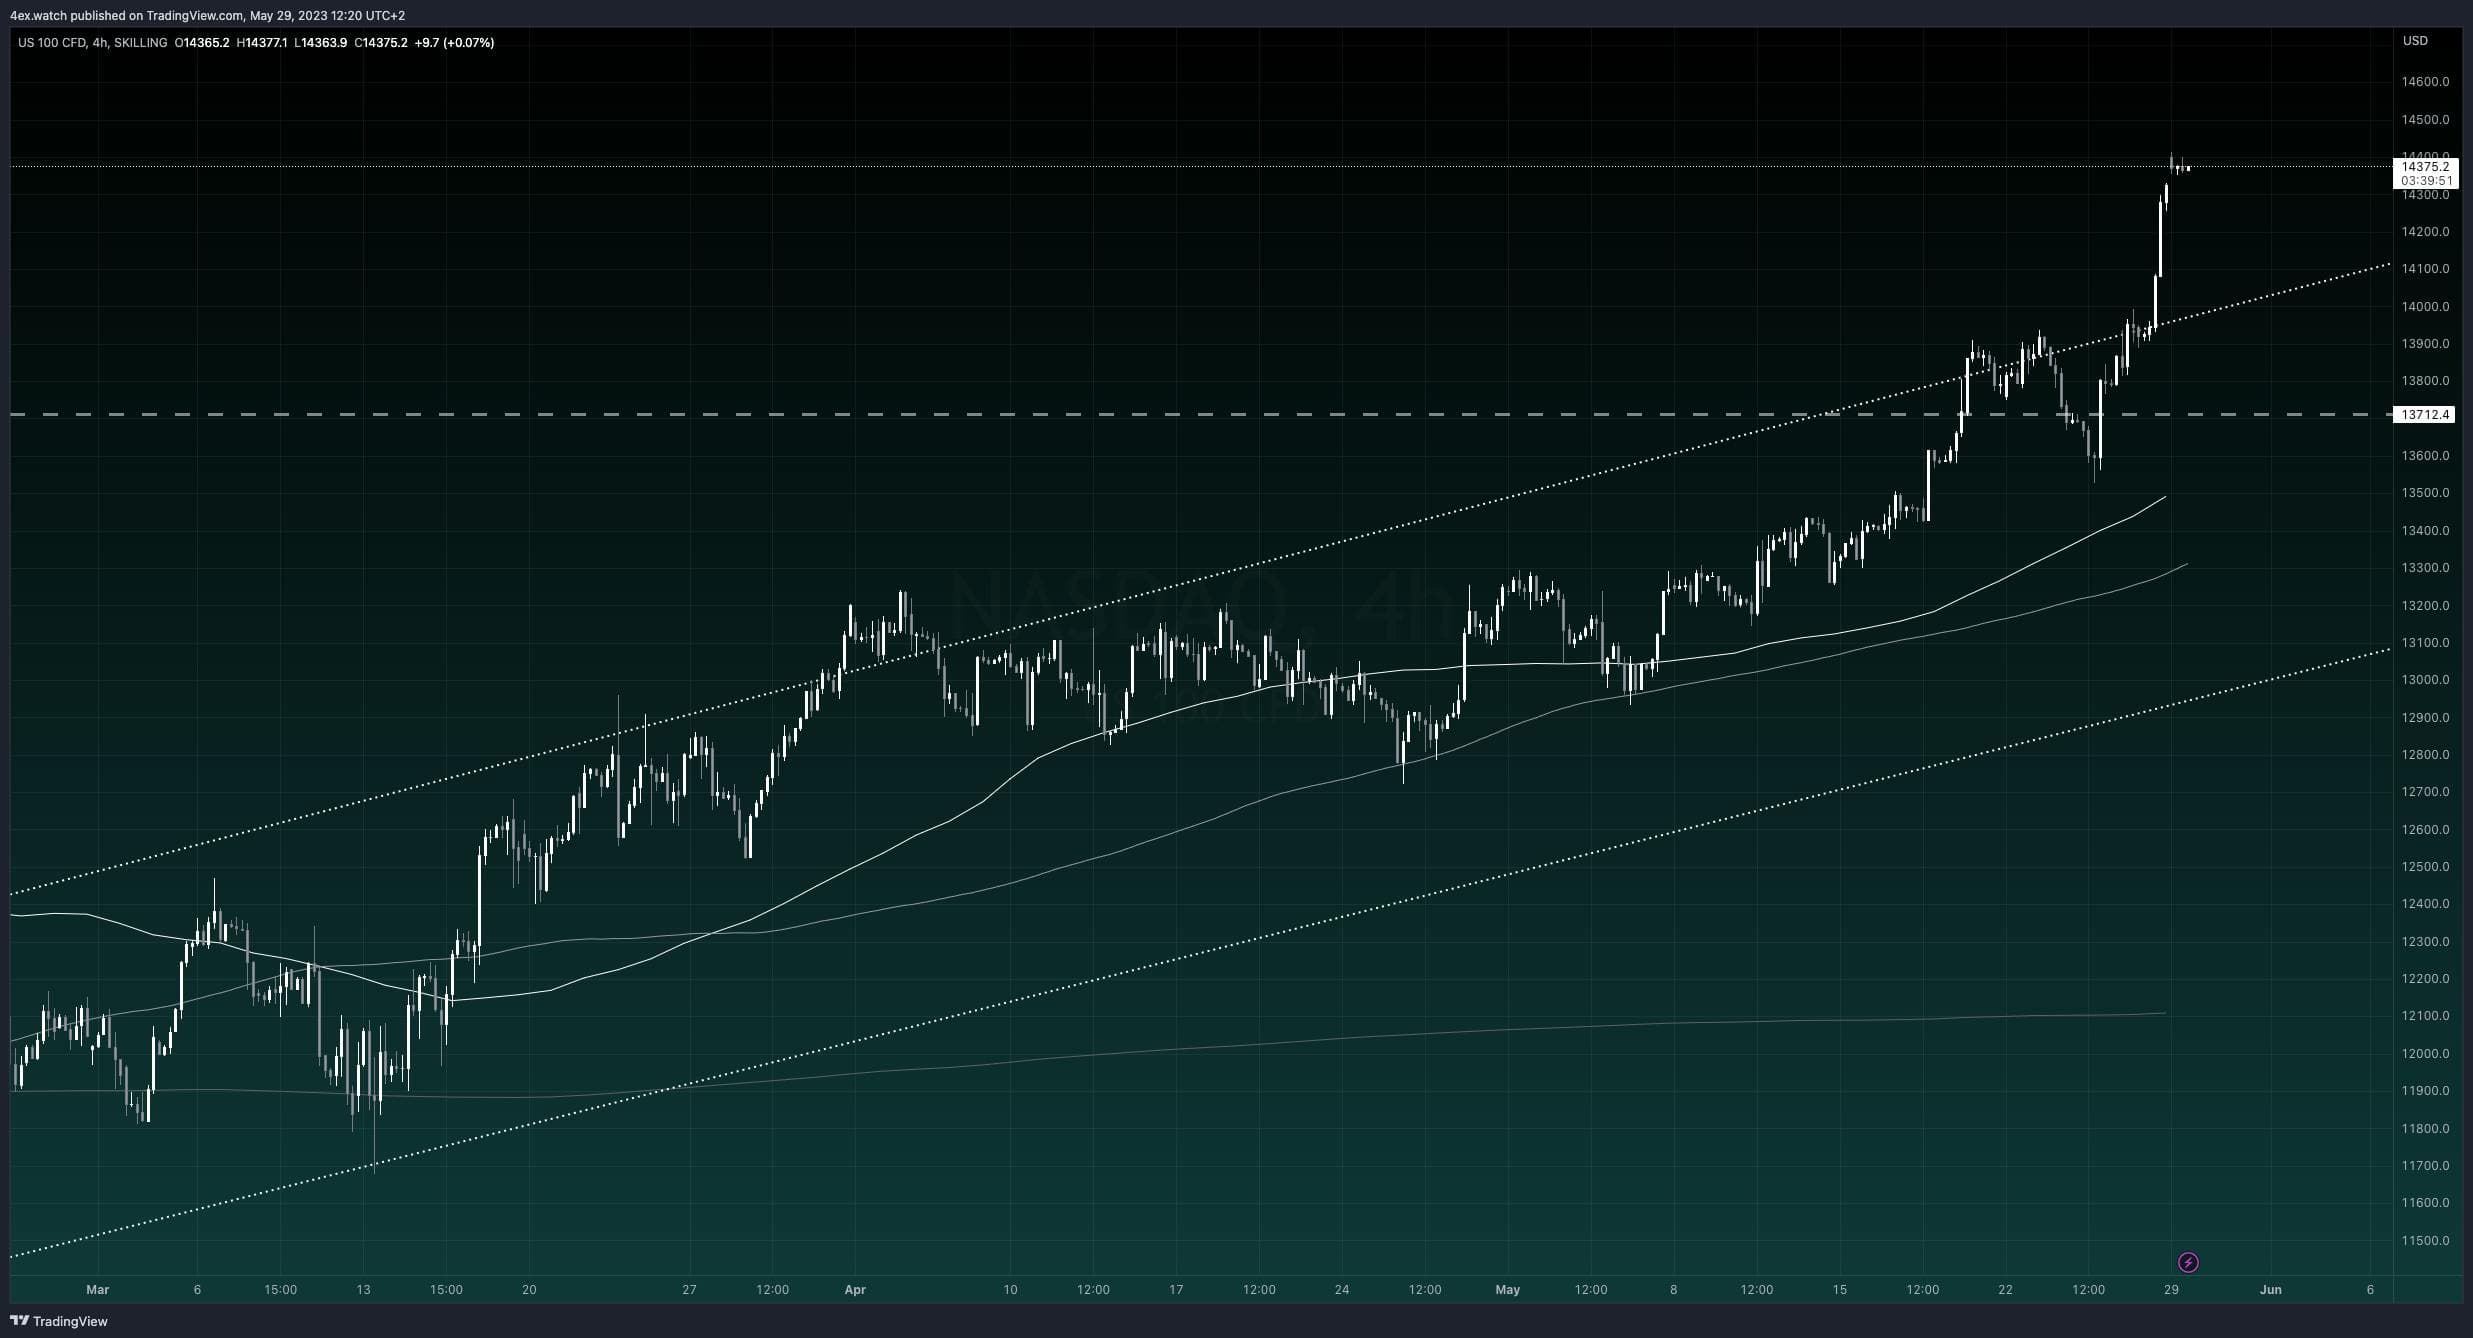Click the 14600.0 price axis label

[x=2425, y=82]
